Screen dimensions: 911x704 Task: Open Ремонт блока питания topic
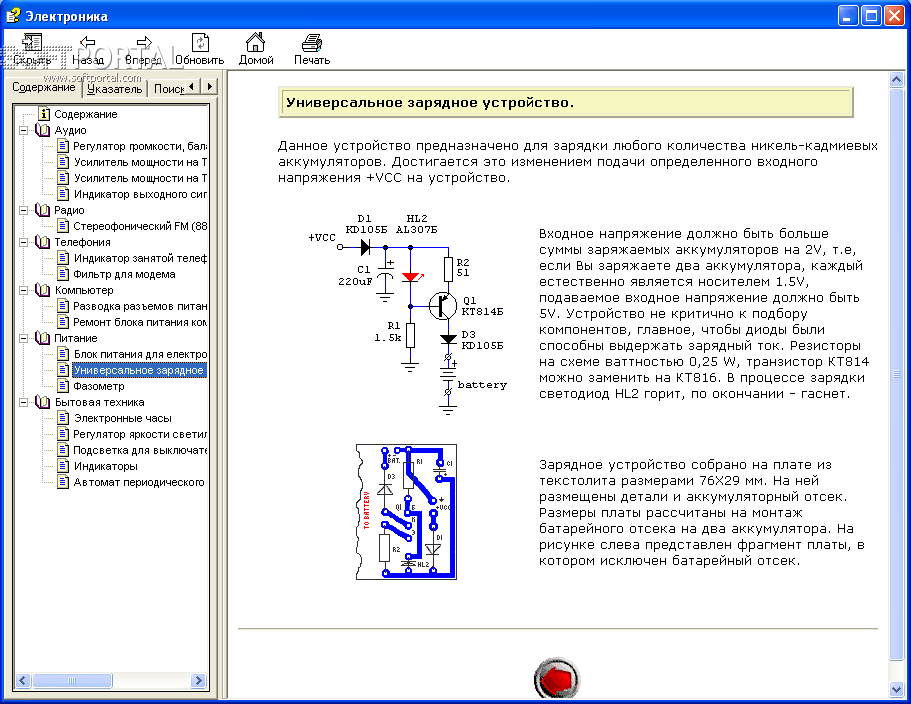(139, 322)
